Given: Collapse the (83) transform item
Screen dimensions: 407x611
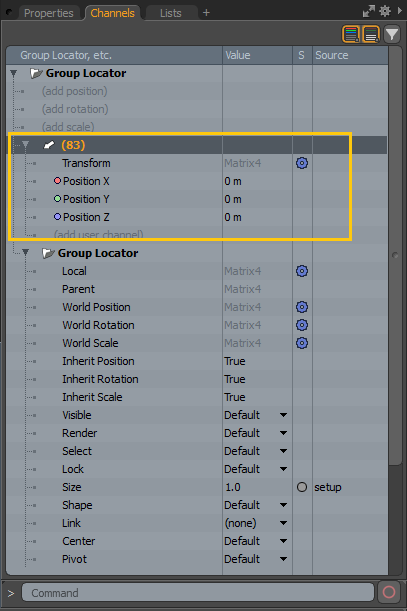Looking at the screenshot, I should pyautogui.click(x=26, y=145).
